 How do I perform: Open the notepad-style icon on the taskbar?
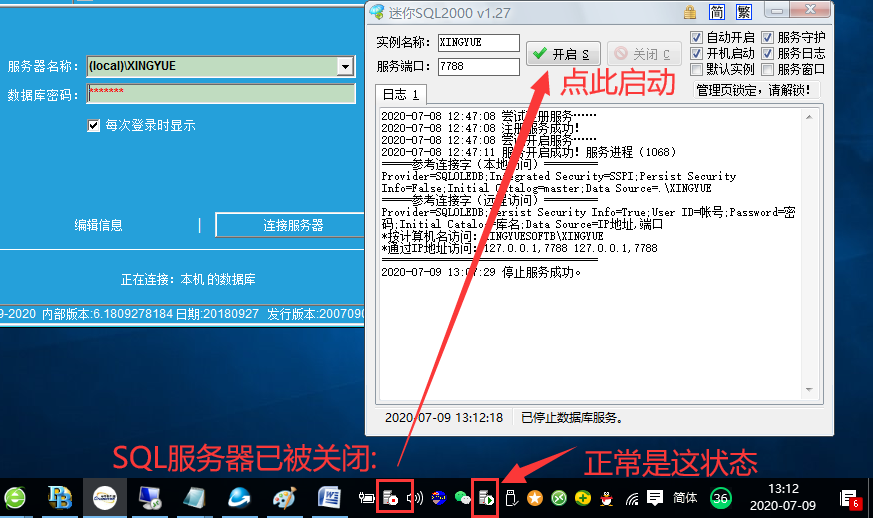point(194,498)
